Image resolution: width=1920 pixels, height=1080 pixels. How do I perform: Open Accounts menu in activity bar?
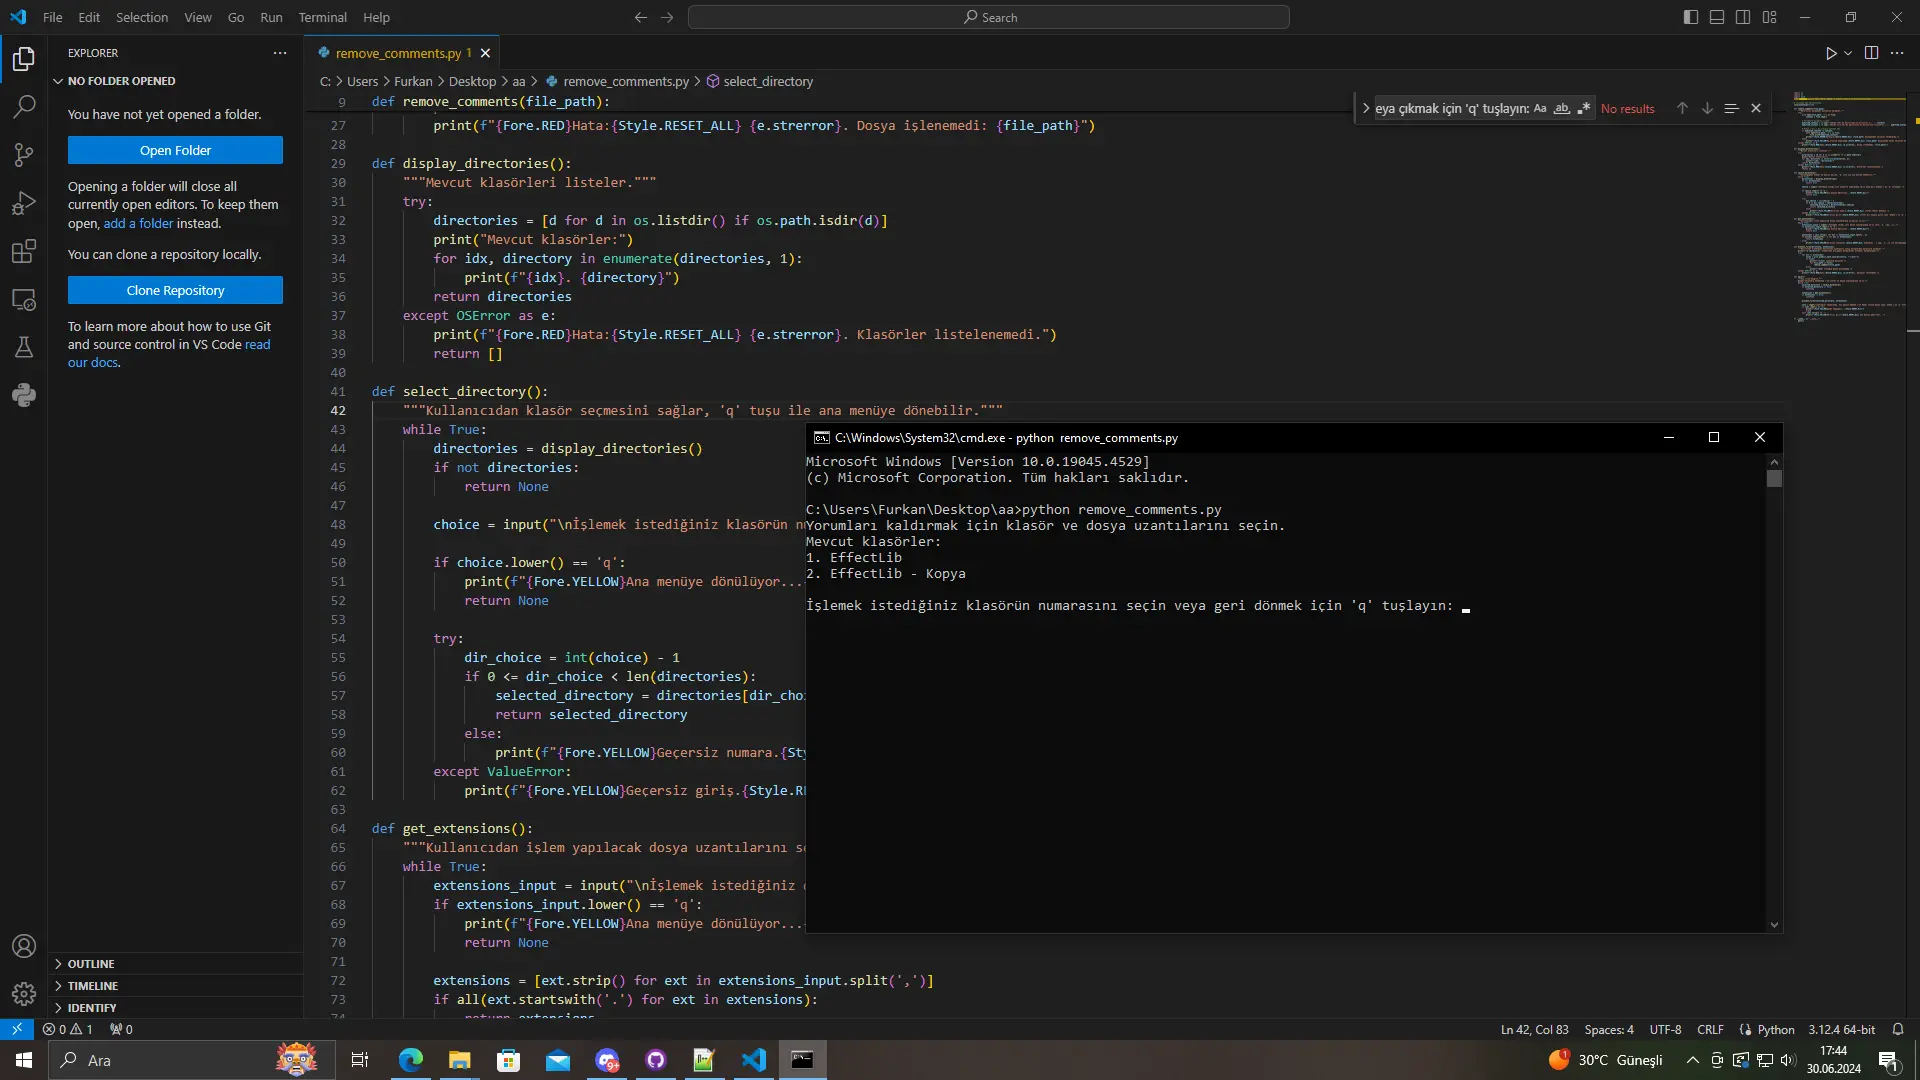[x=24, y=946]
